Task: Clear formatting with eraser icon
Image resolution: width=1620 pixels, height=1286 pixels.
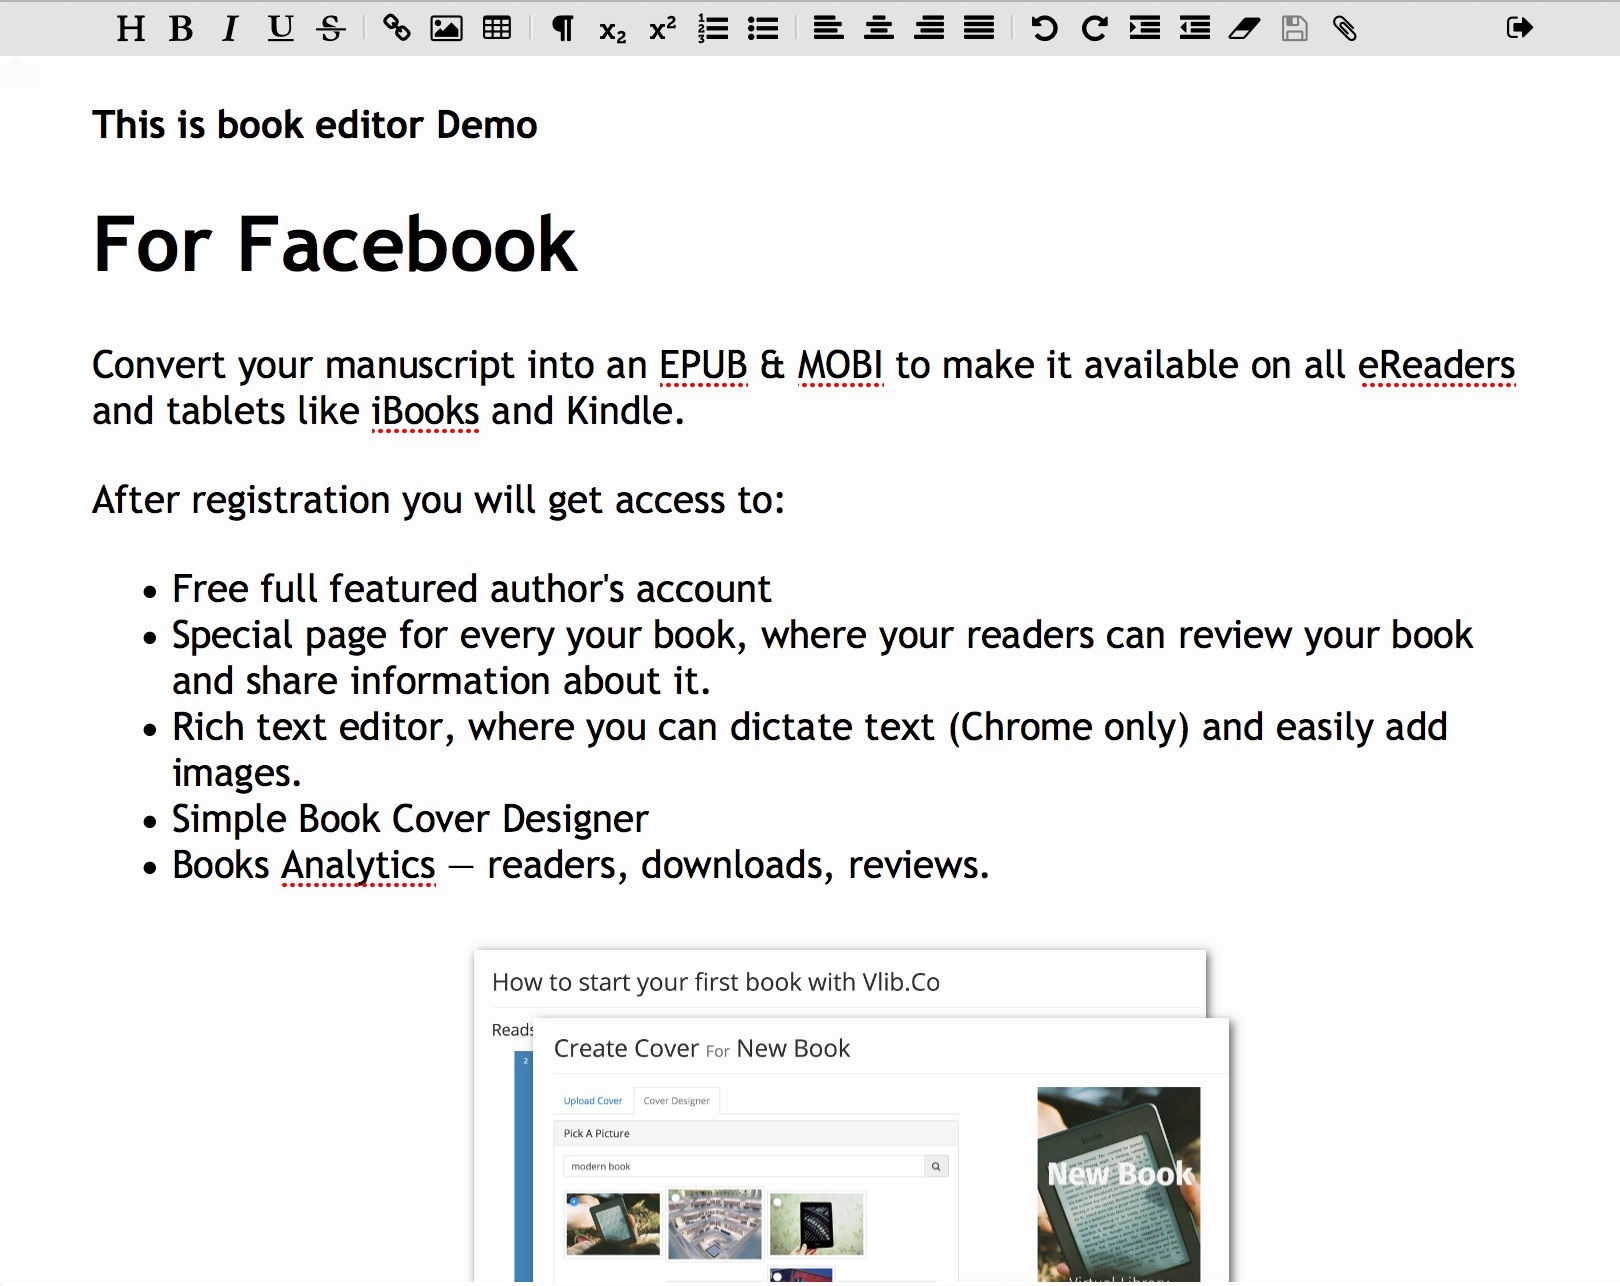Action: pyautogui.click(x=1244, y=29)
